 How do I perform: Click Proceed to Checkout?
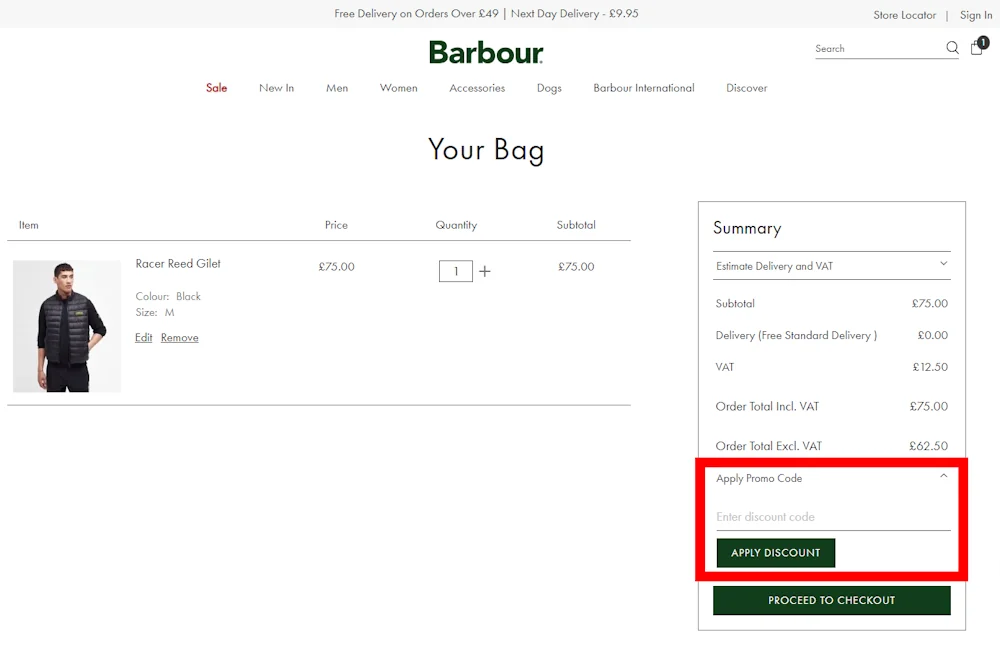pos(832,600)
